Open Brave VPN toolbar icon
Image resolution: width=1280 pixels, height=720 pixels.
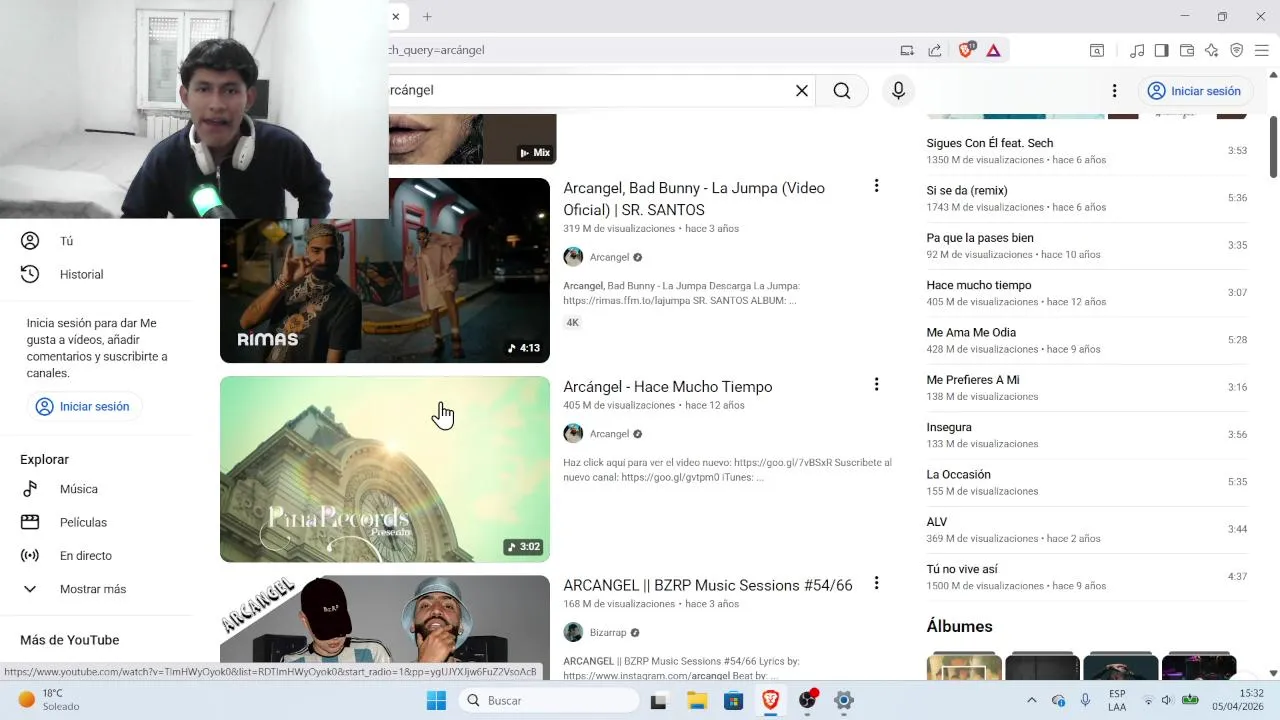coord(1237,50)
